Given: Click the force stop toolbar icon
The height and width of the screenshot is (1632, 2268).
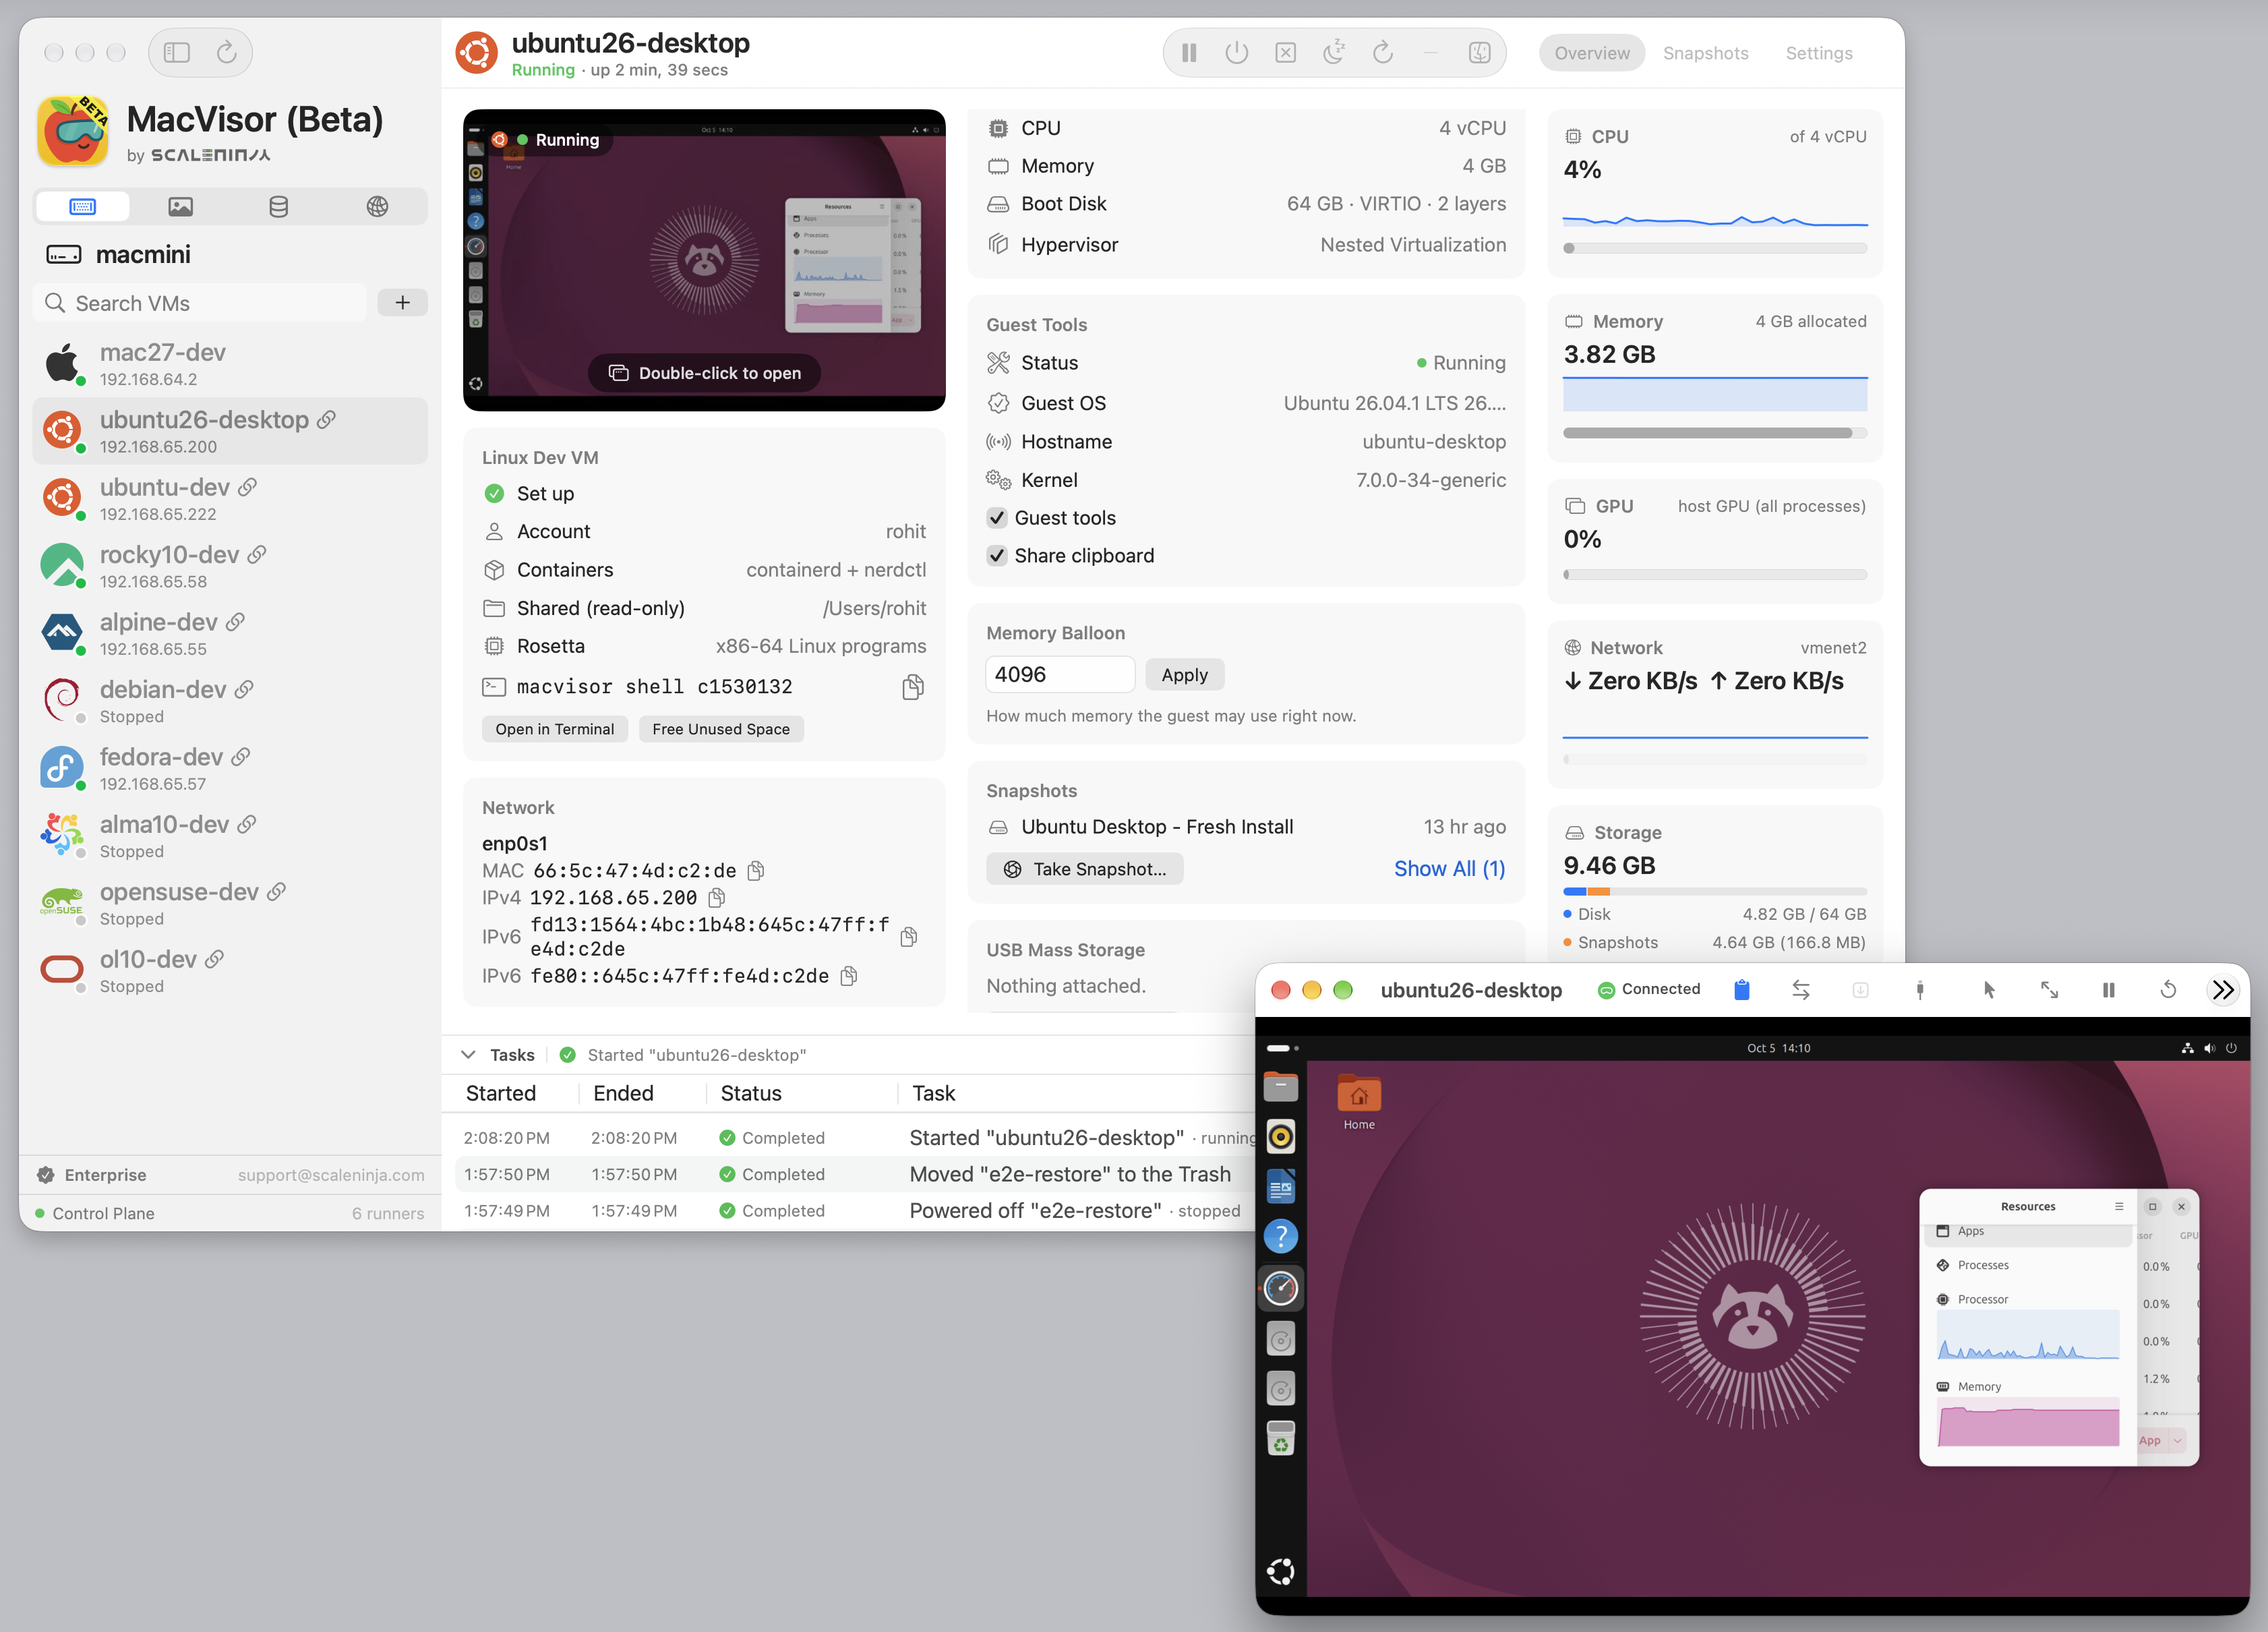Looking at the screenshot, I should pyautogui.click(x=1286, y=53).
